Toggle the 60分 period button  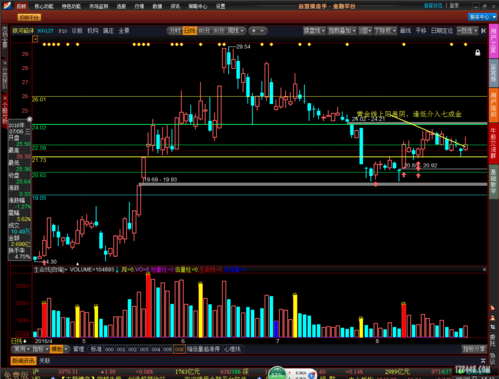pyautogui.click(x=204, y=31)
